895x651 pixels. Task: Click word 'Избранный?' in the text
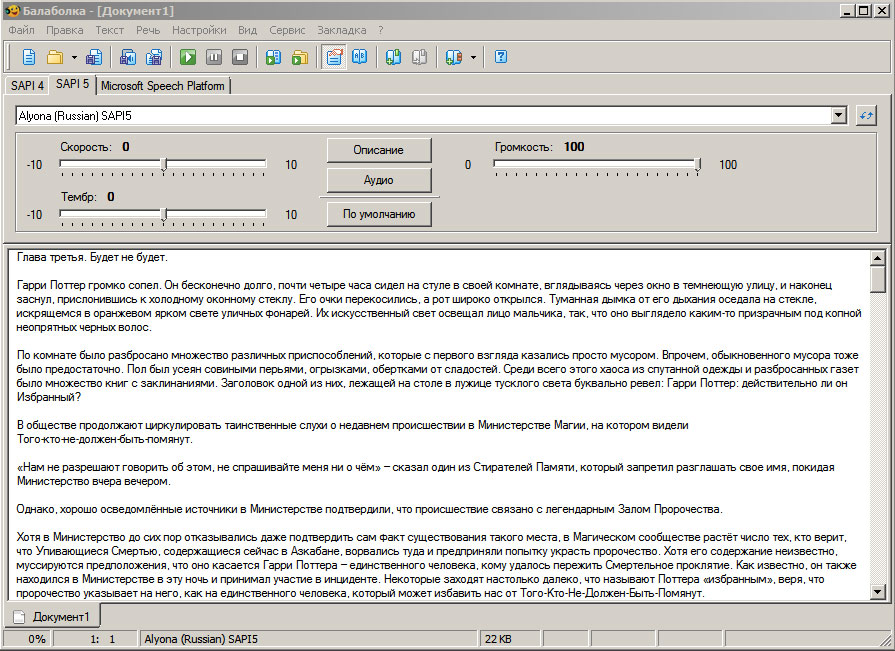point(49,397)
